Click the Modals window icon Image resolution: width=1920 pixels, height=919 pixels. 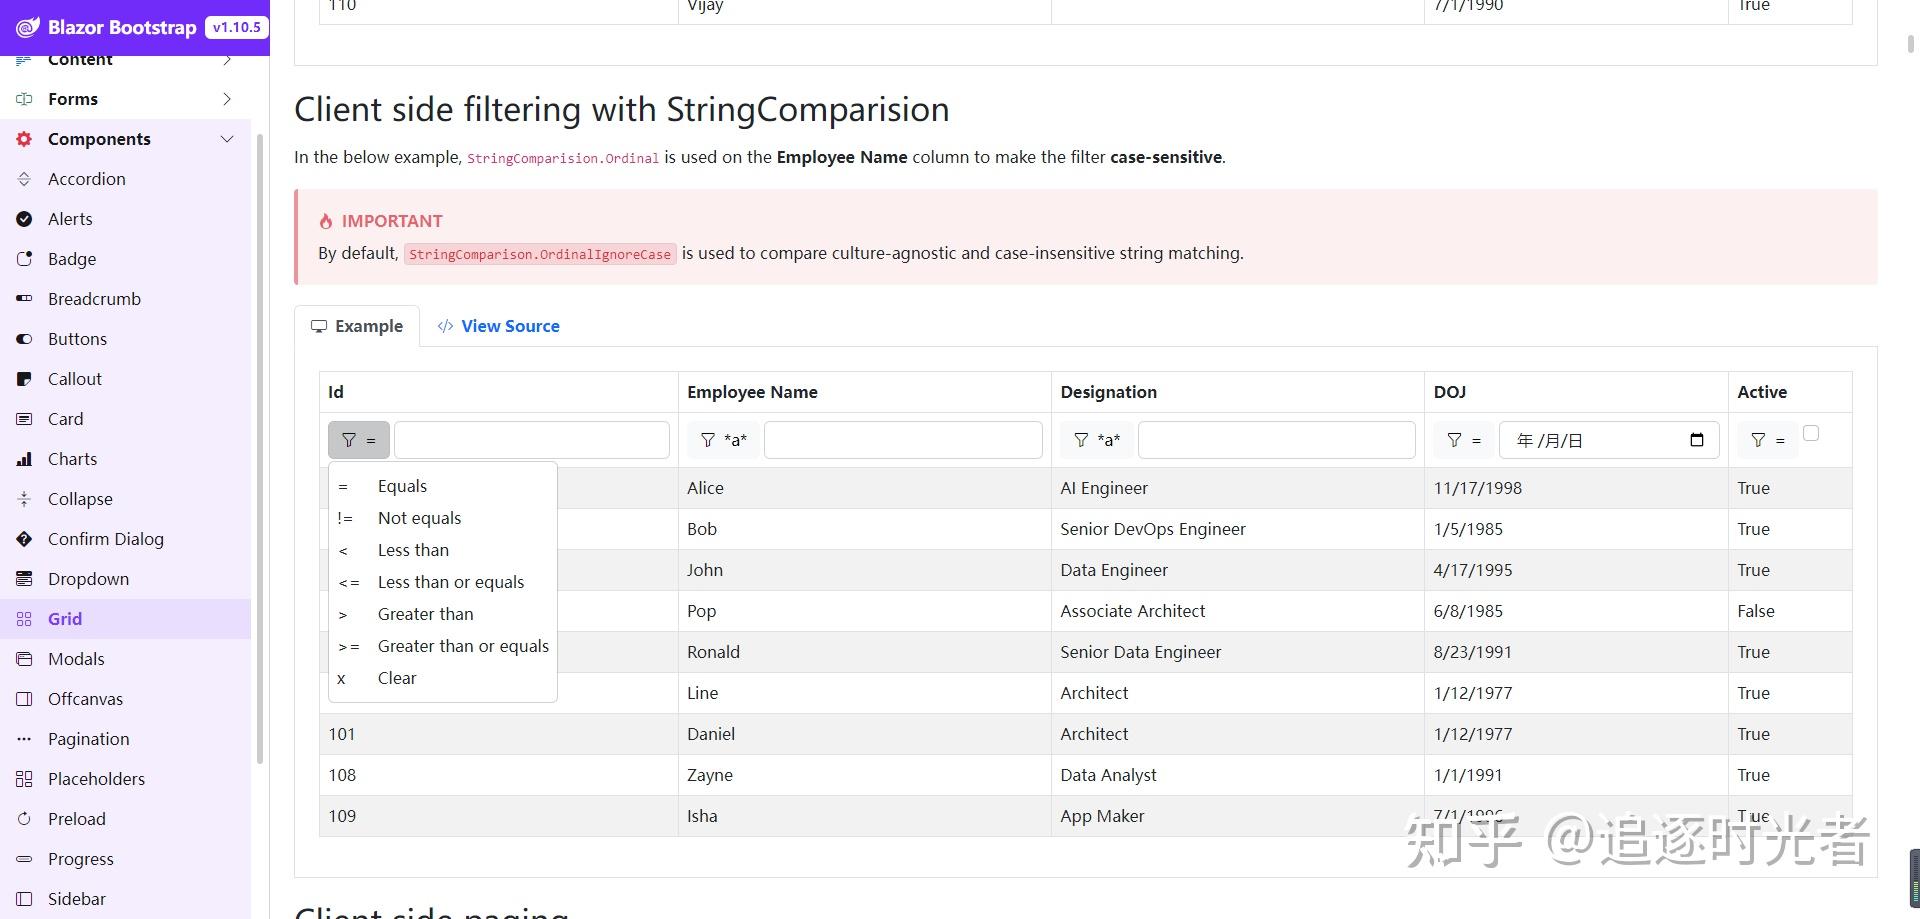click(25, 659)
